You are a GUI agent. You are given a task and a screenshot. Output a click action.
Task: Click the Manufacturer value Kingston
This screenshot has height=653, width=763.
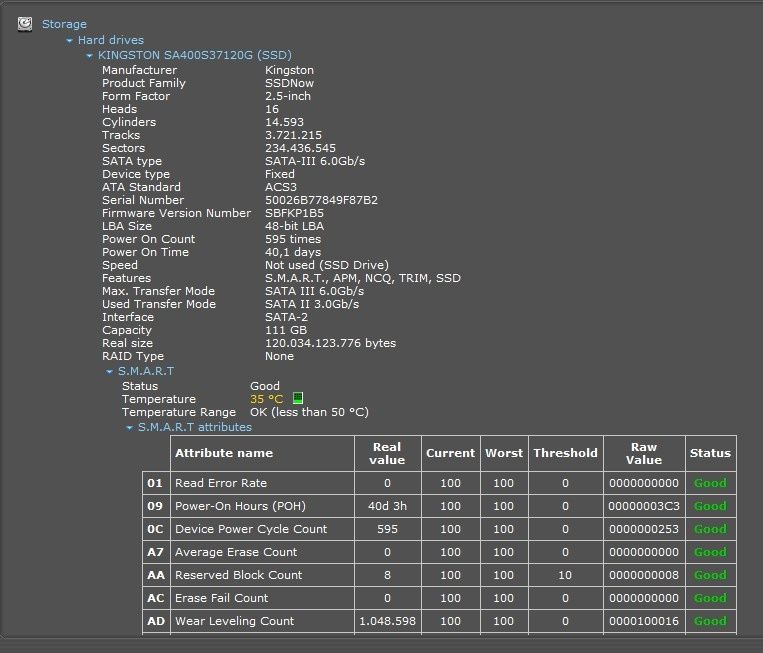(290, 70)
